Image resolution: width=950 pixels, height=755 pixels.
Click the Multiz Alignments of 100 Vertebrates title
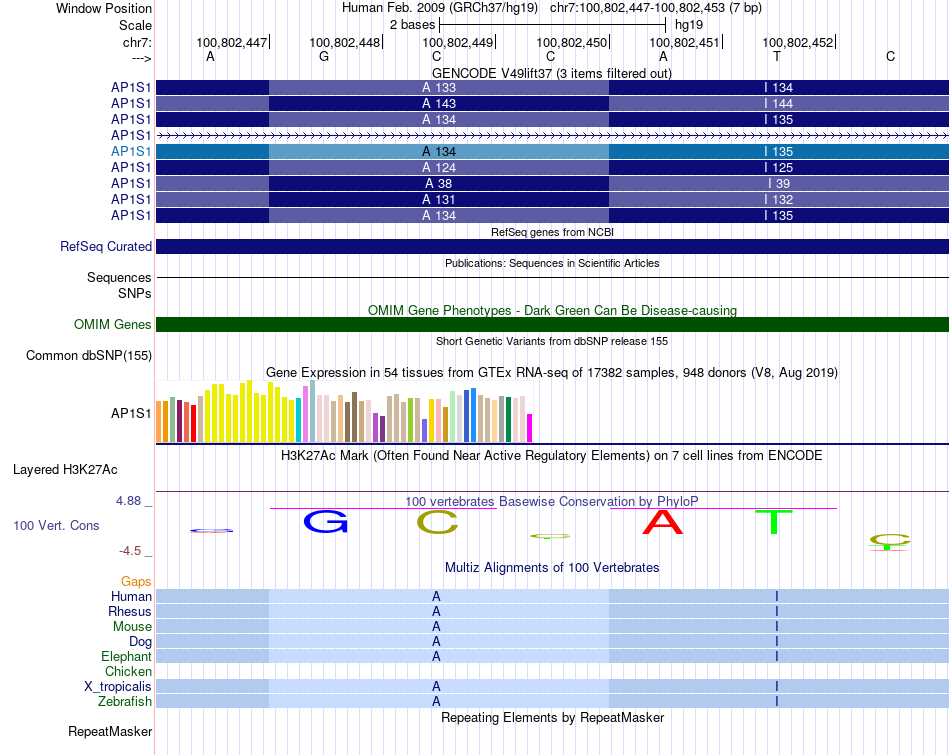552,568
